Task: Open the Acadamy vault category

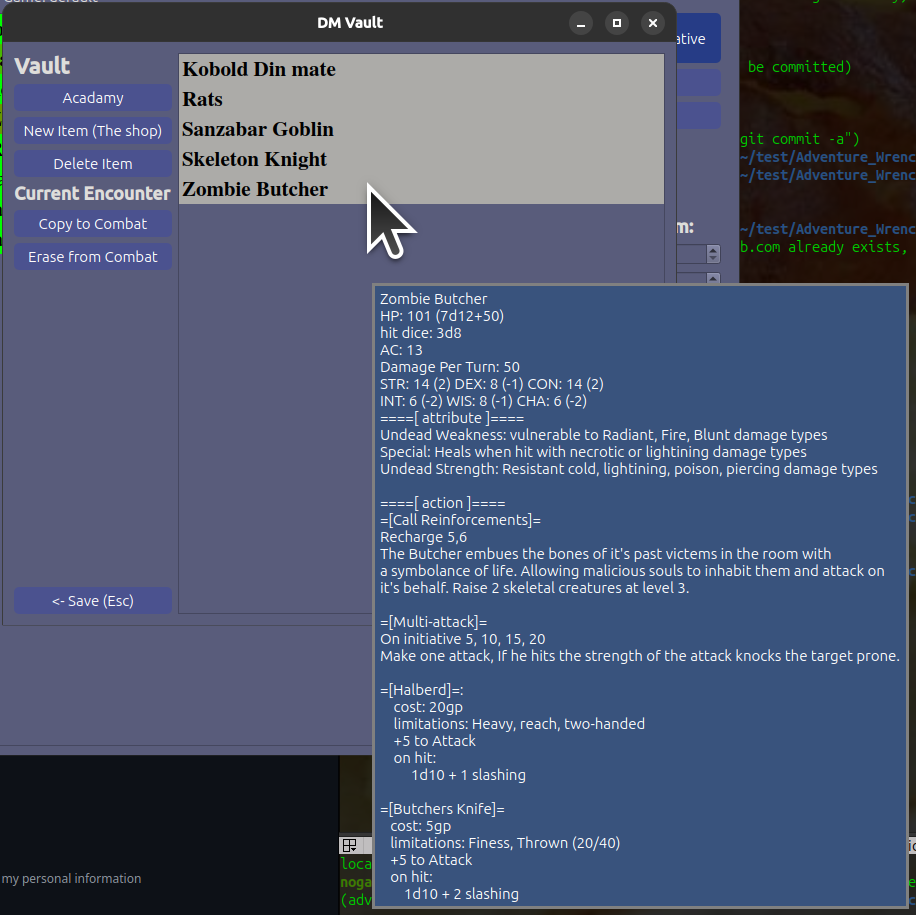Action: pyautogui.click(x=93, y=98)
